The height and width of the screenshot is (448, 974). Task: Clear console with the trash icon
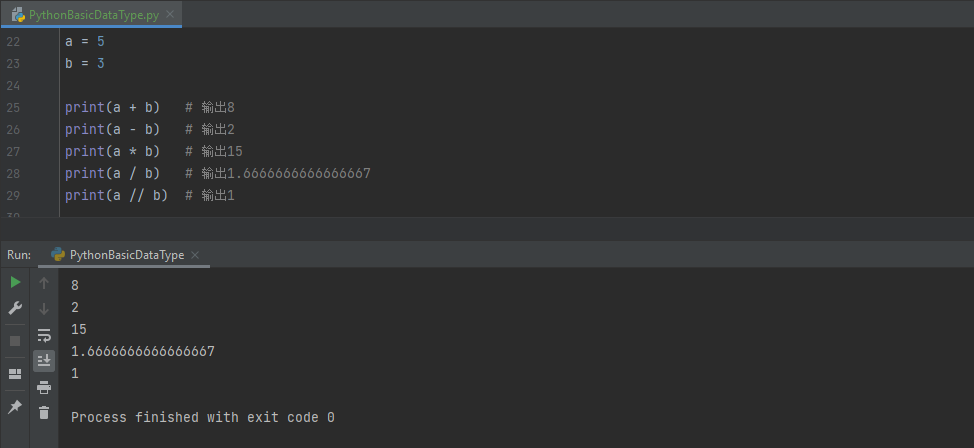pos(44,412)
